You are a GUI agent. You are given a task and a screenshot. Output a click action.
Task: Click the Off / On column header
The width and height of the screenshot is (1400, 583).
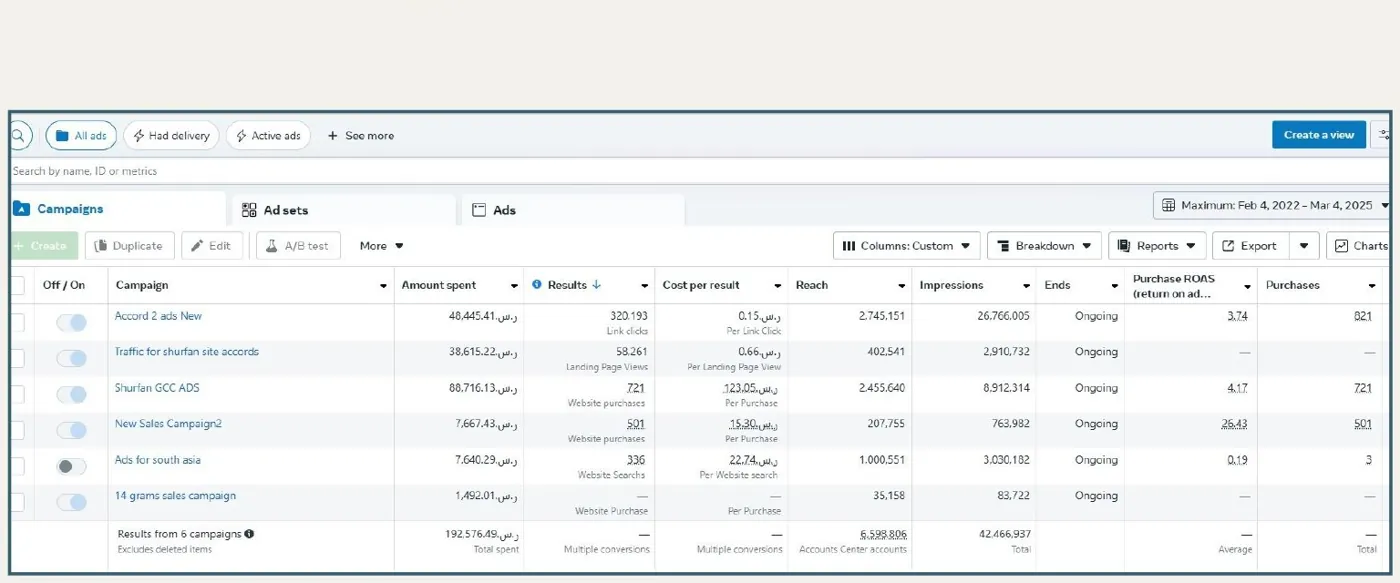coord(64,285)
